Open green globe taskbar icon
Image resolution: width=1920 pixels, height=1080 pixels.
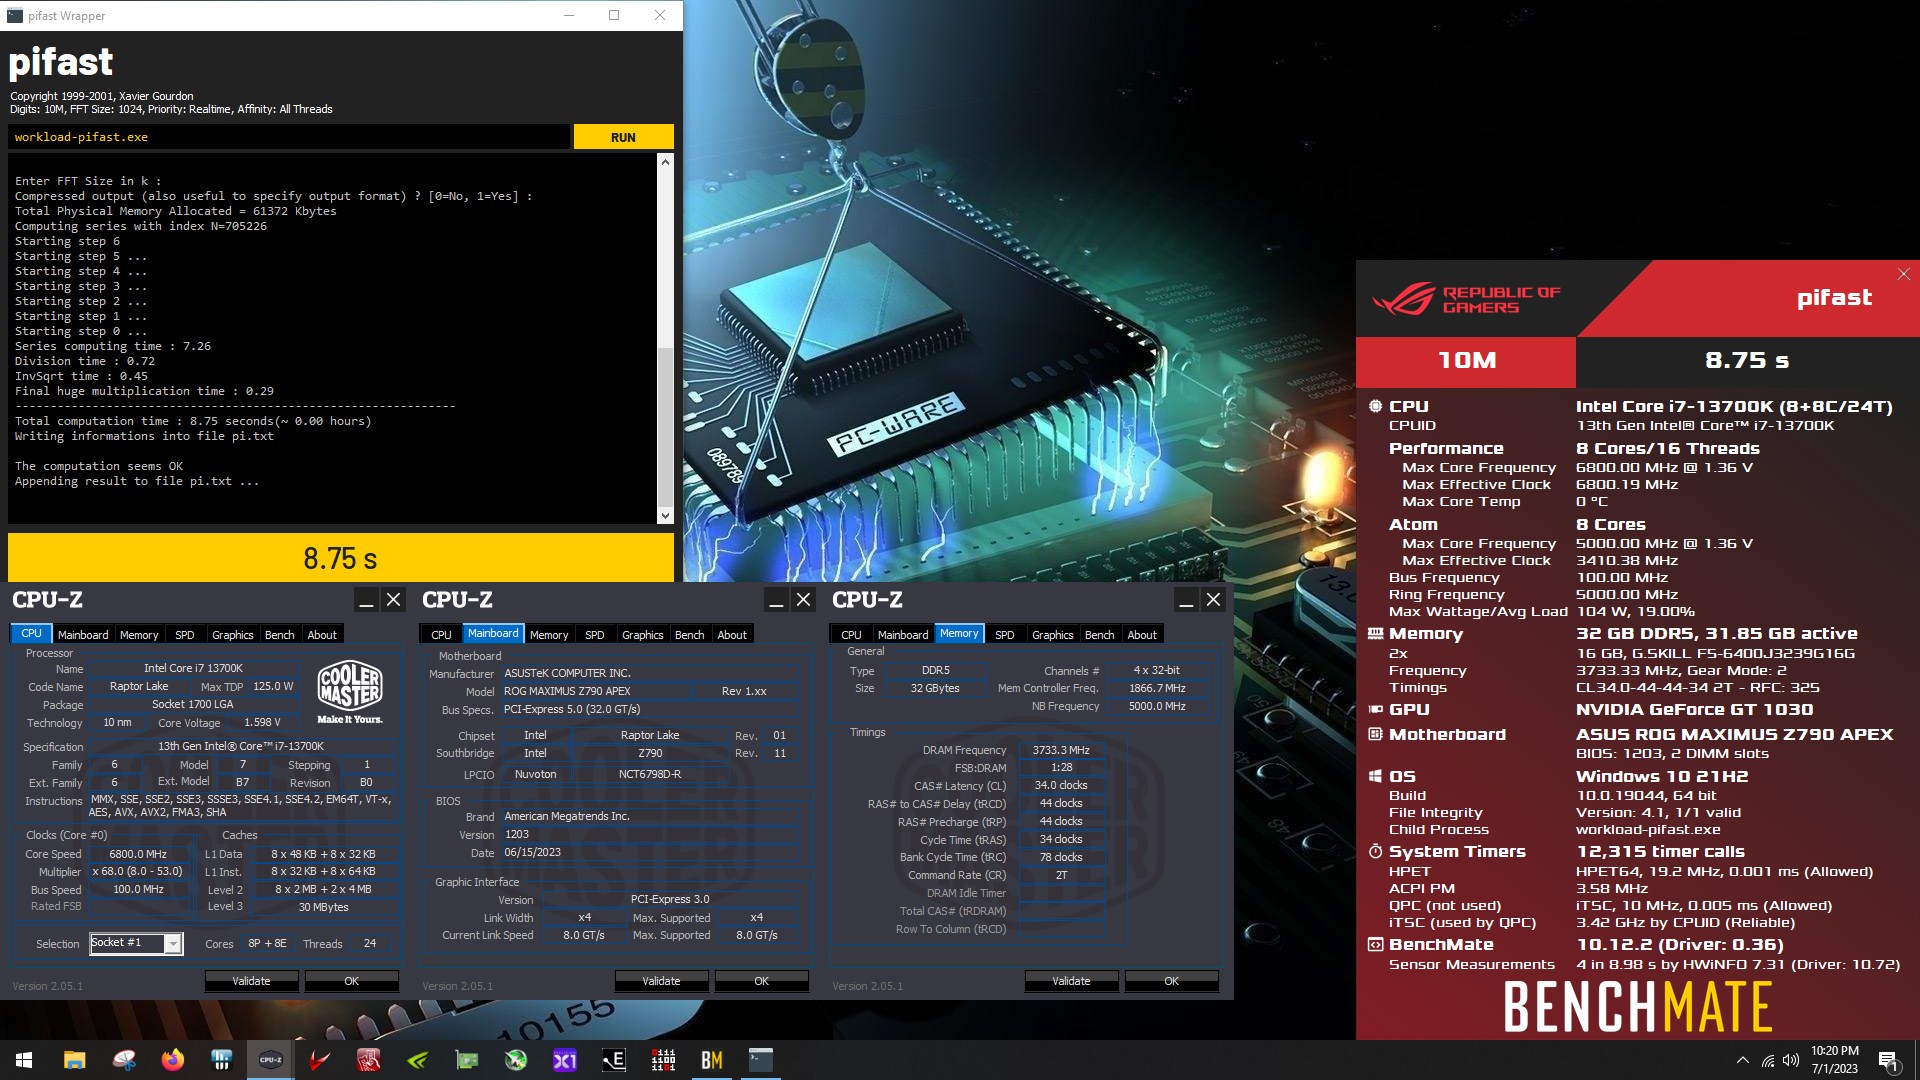pos(516,1060)
